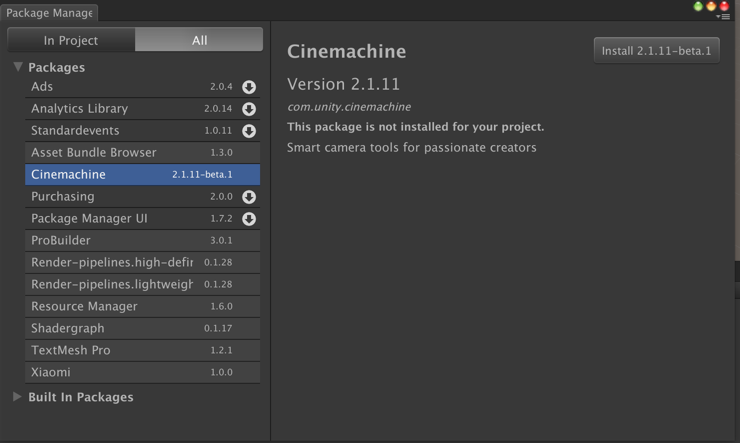Click the download icon beside Ads
The height and width of the screenshot is (443, 740).
pyautogui.click(x=249, y=87)
